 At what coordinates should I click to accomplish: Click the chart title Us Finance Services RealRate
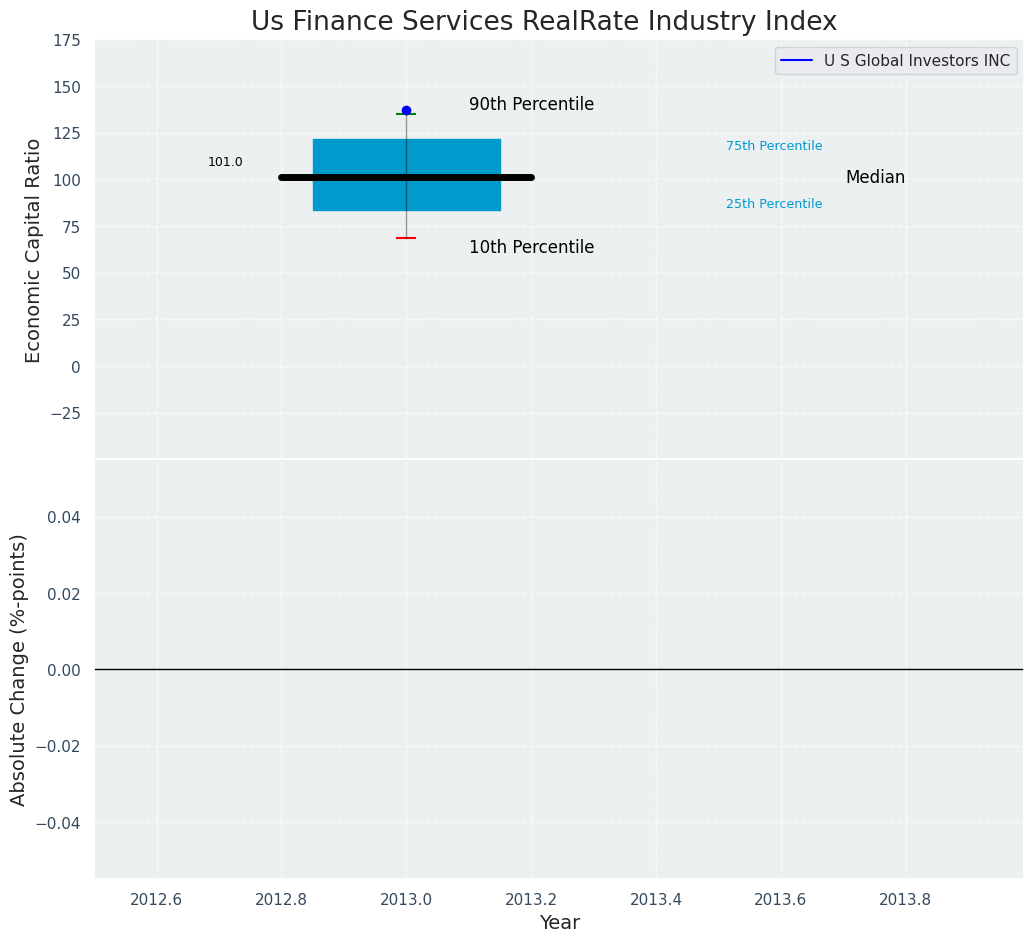tap(543, 21)
